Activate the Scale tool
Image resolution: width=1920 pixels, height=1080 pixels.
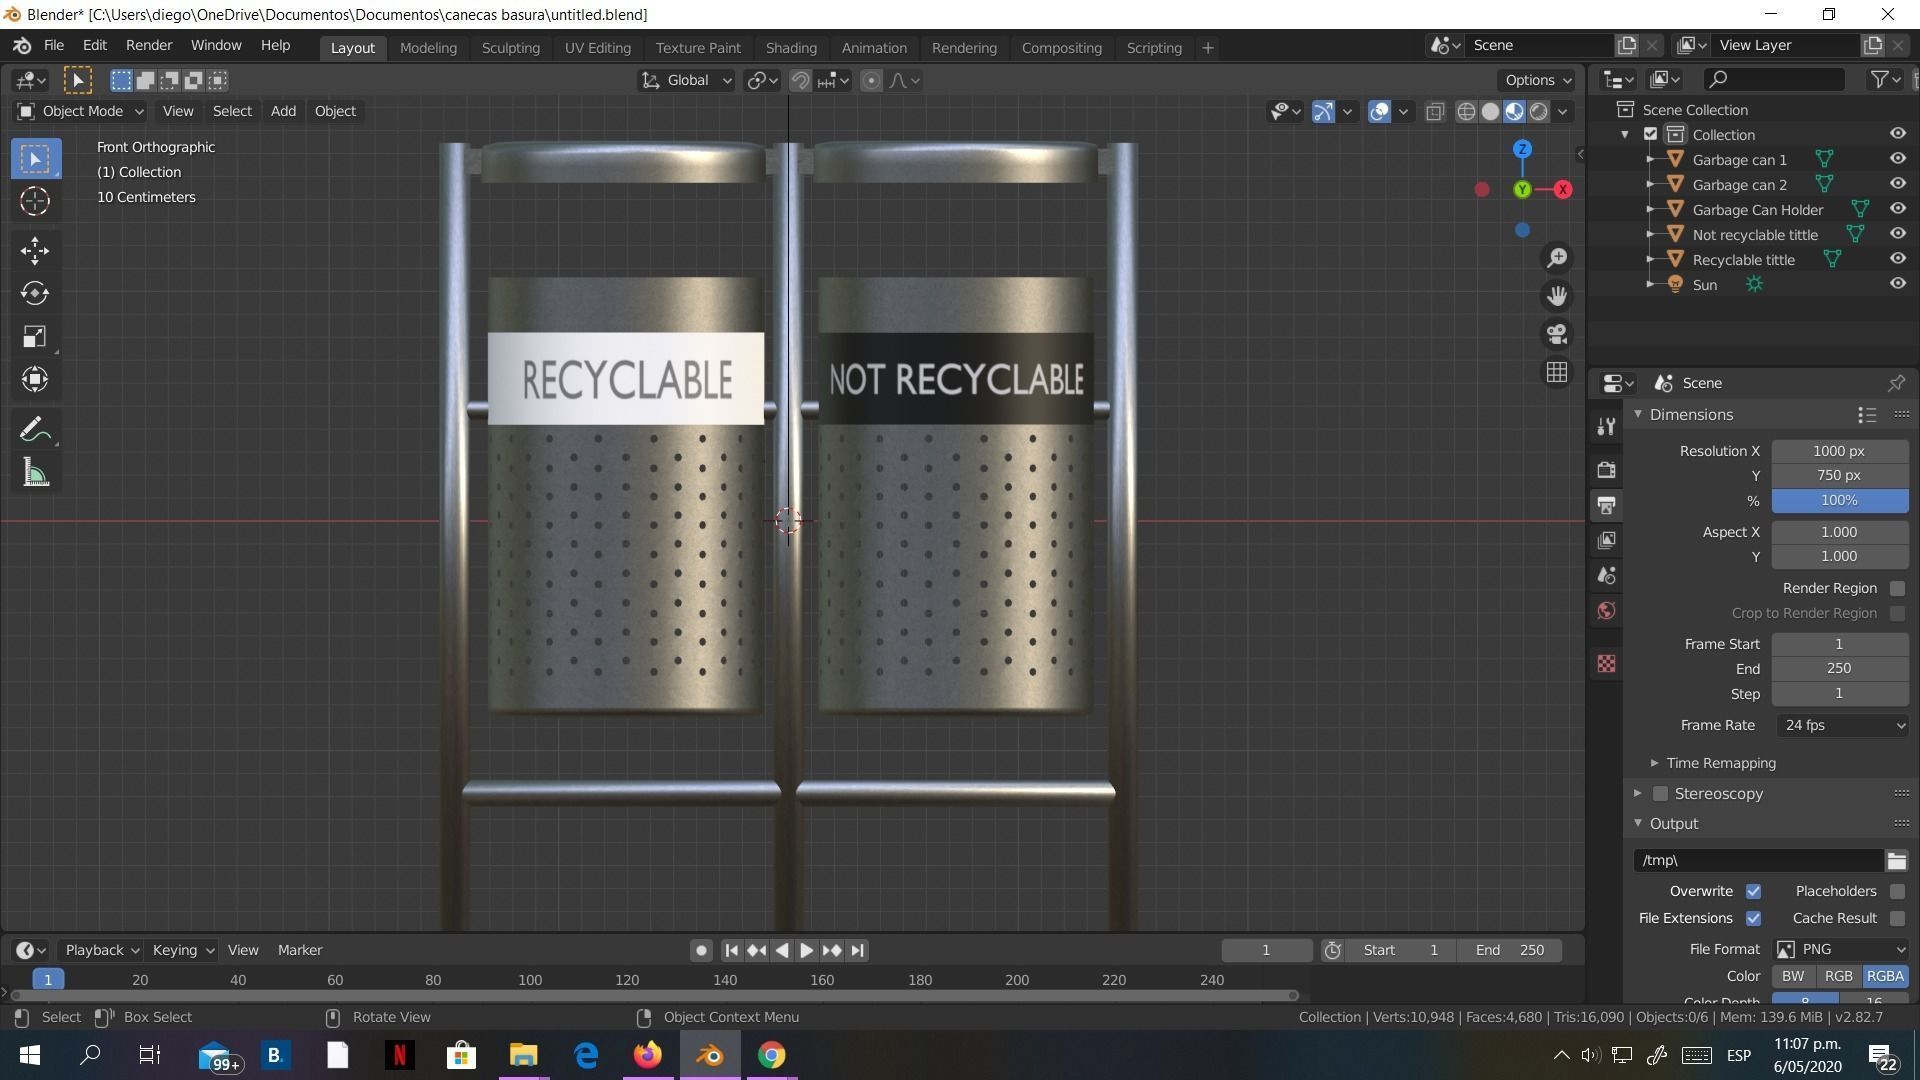(x=35, y=336)
